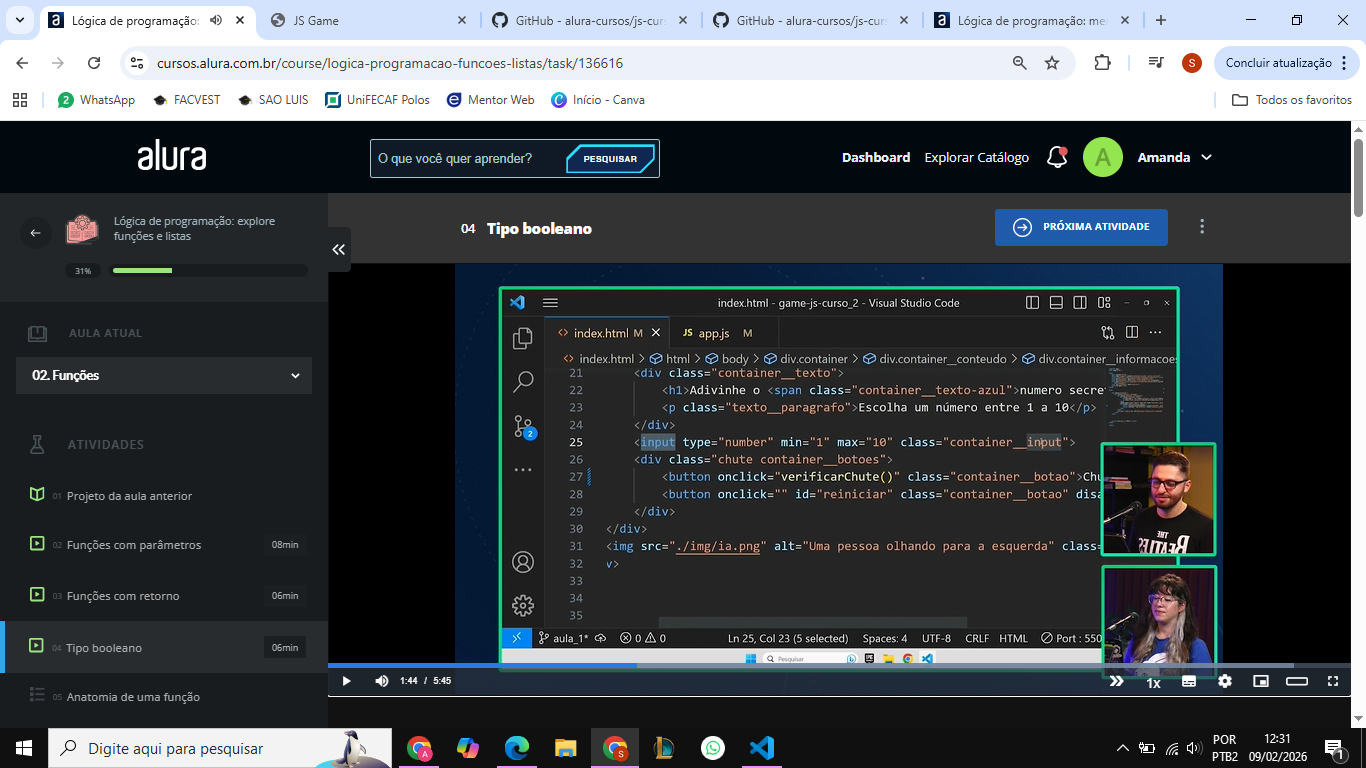
Task: Collapse the course sidebar with the double-chevron
Action: 339,249
